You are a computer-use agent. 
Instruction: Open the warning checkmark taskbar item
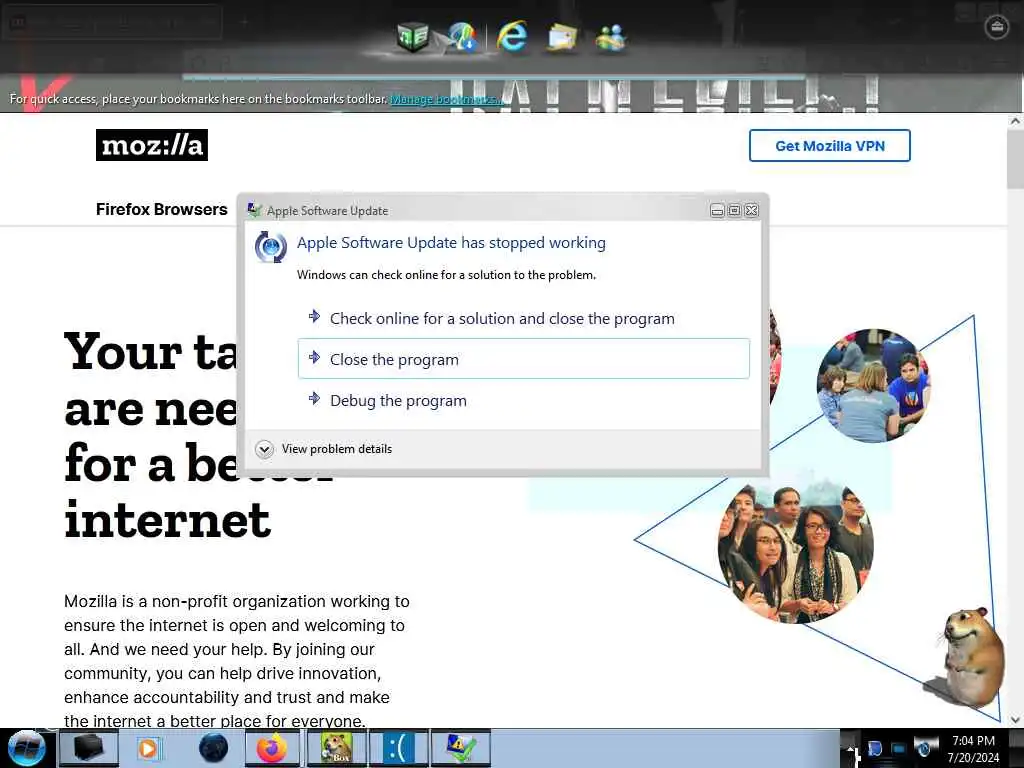[x=460, y=748]
